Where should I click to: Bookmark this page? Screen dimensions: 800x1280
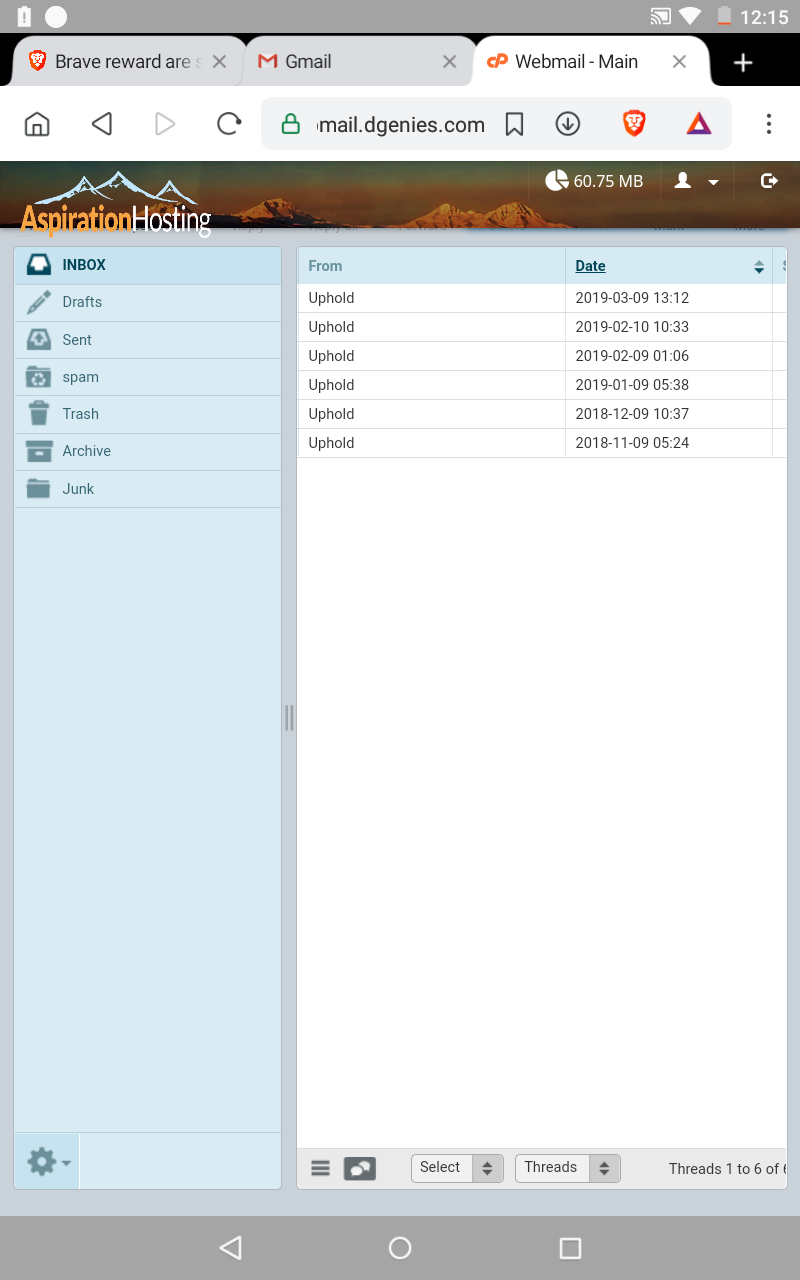tap(514, 124)
